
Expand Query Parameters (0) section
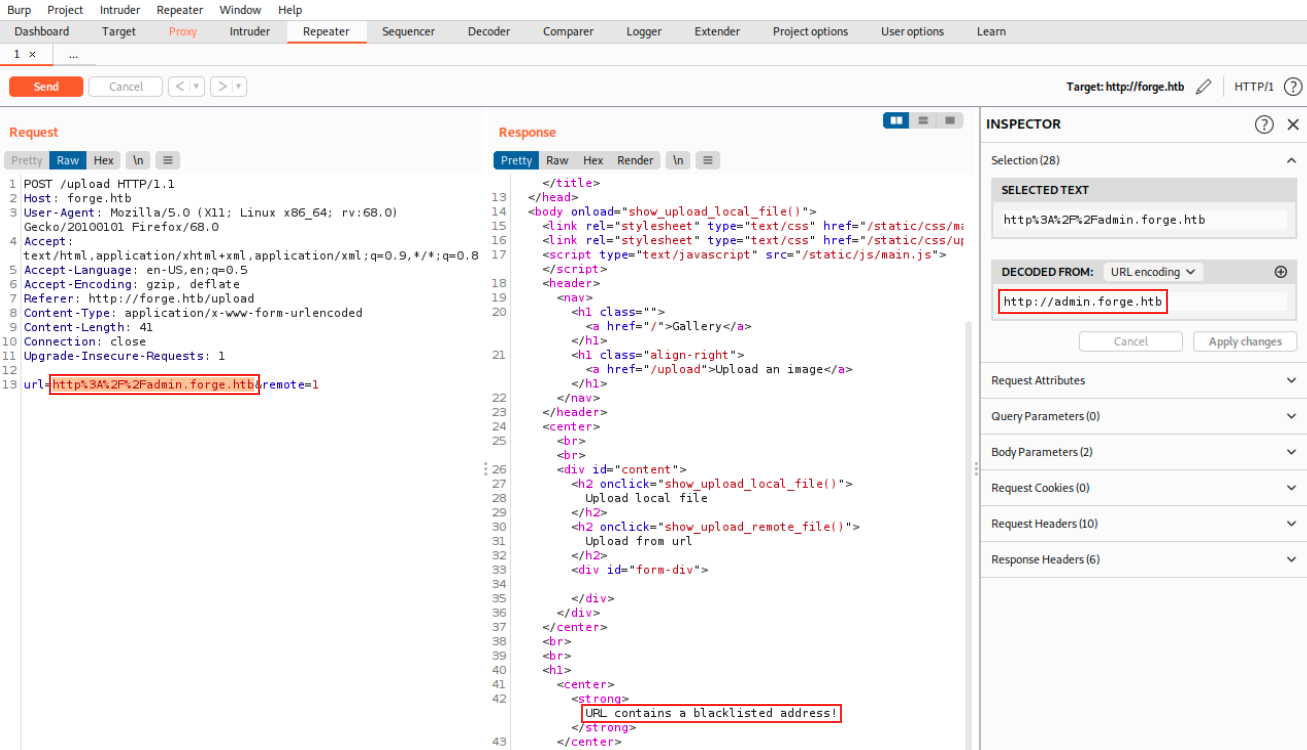point(1143,416)
